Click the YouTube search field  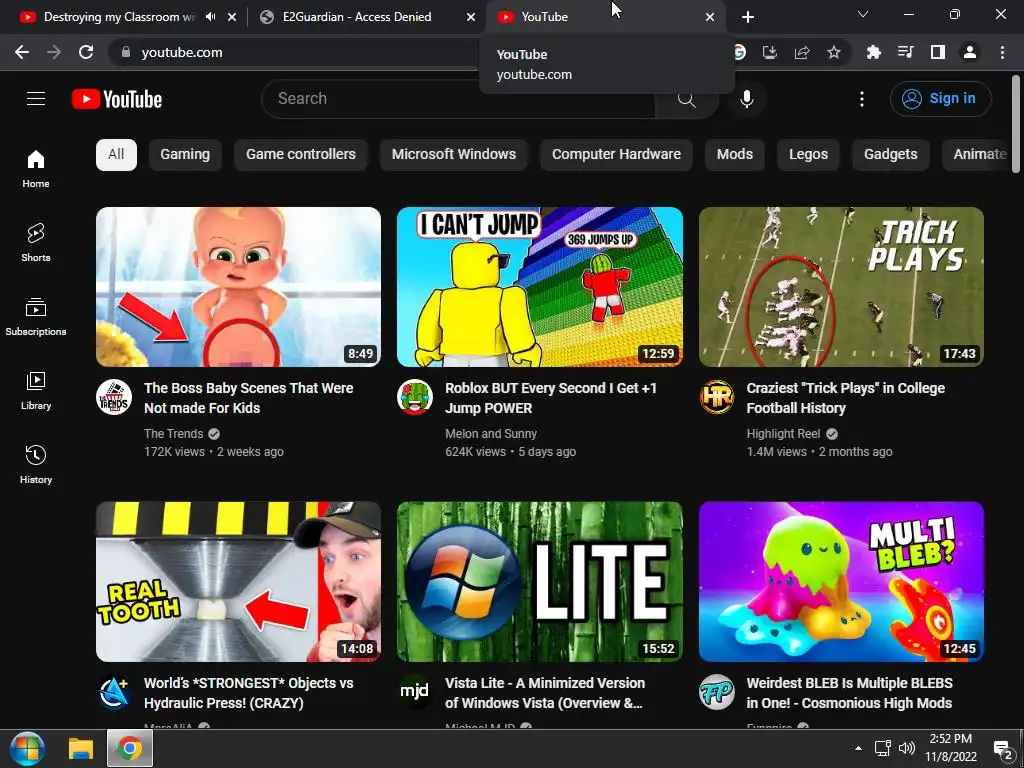(458, 99)
